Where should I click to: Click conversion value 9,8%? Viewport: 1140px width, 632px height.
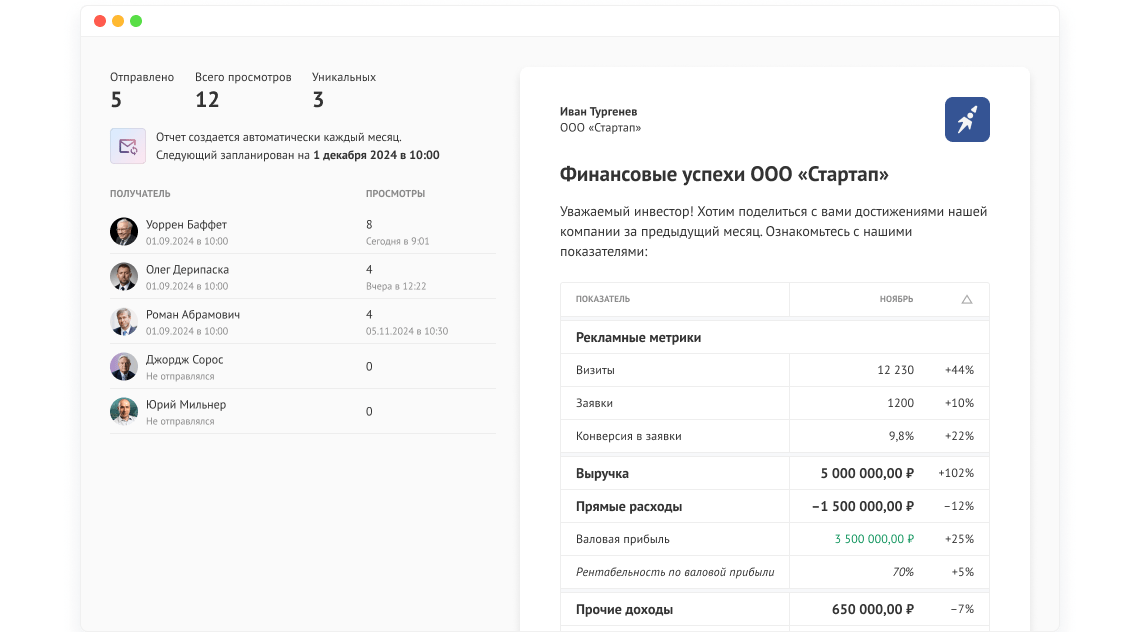point(902,436)
